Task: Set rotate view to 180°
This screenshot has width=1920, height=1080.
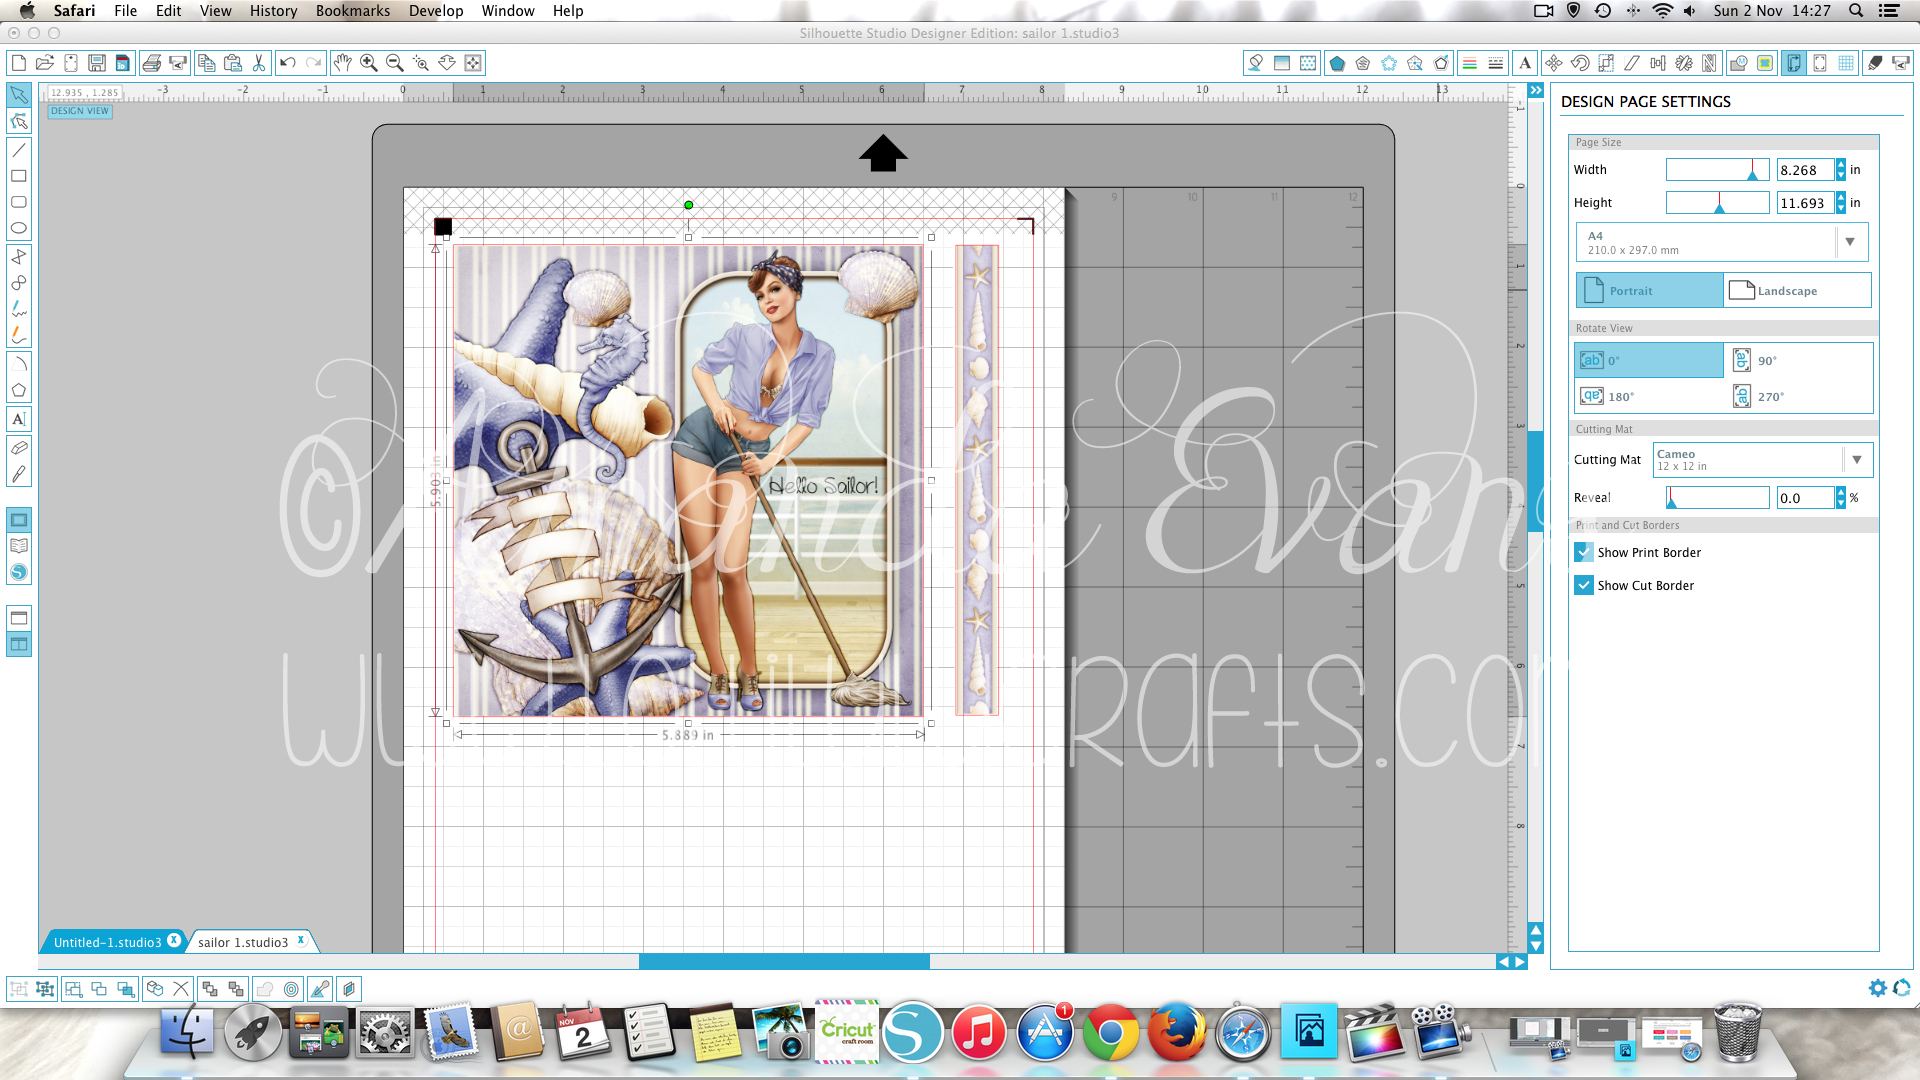Action: point(1649,397)
